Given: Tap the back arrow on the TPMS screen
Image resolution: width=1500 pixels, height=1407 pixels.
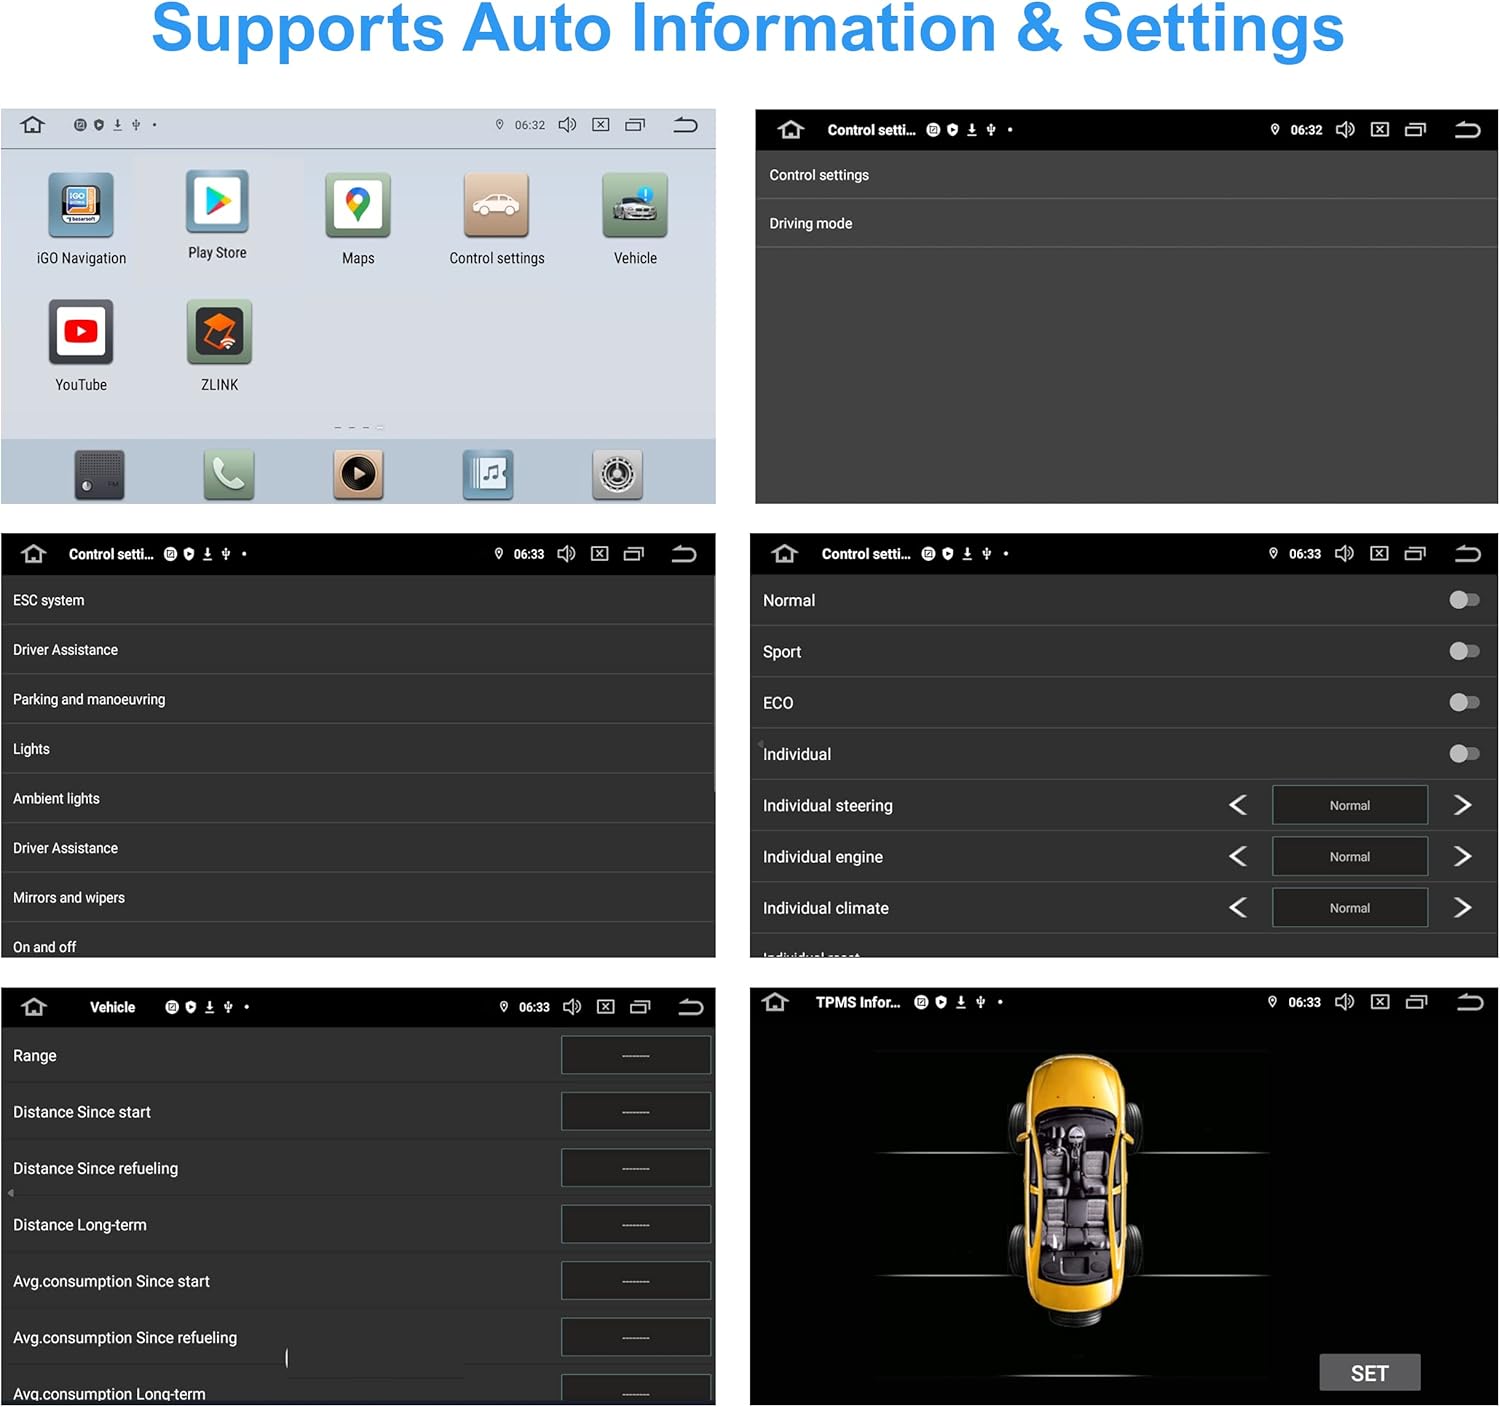Looking at the screenshot, I should point(1470,1002).
